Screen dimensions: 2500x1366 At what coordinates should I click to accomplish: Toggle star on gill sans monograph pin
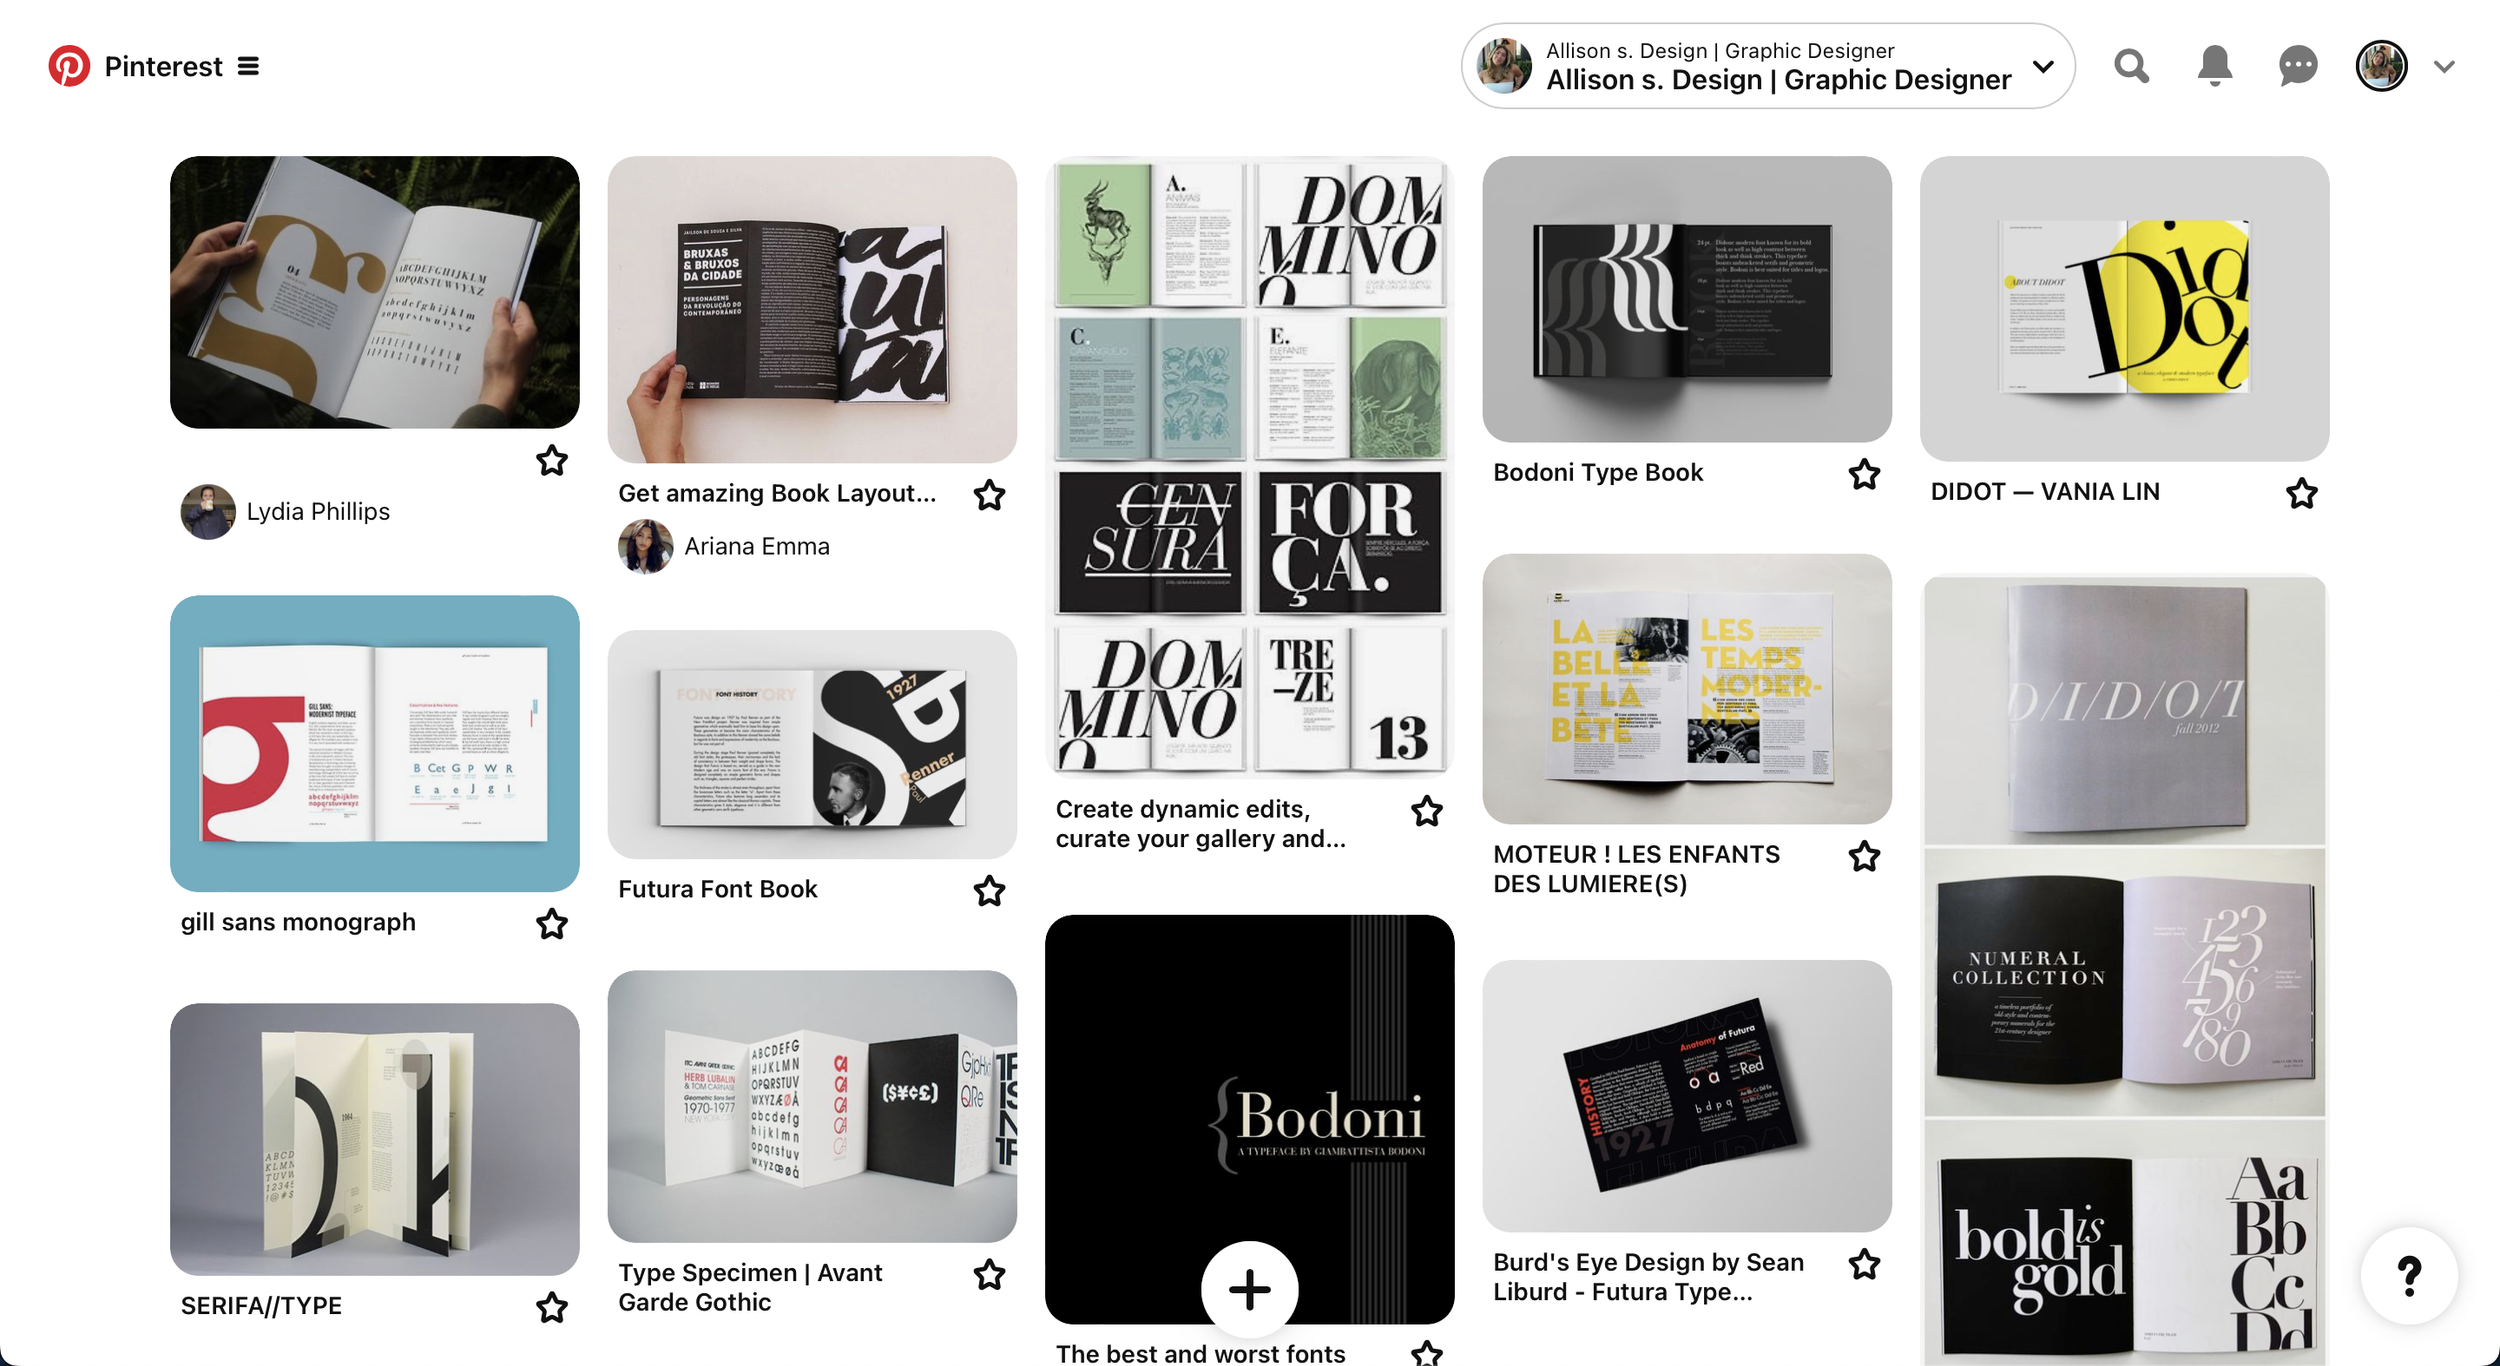point(551,923)
